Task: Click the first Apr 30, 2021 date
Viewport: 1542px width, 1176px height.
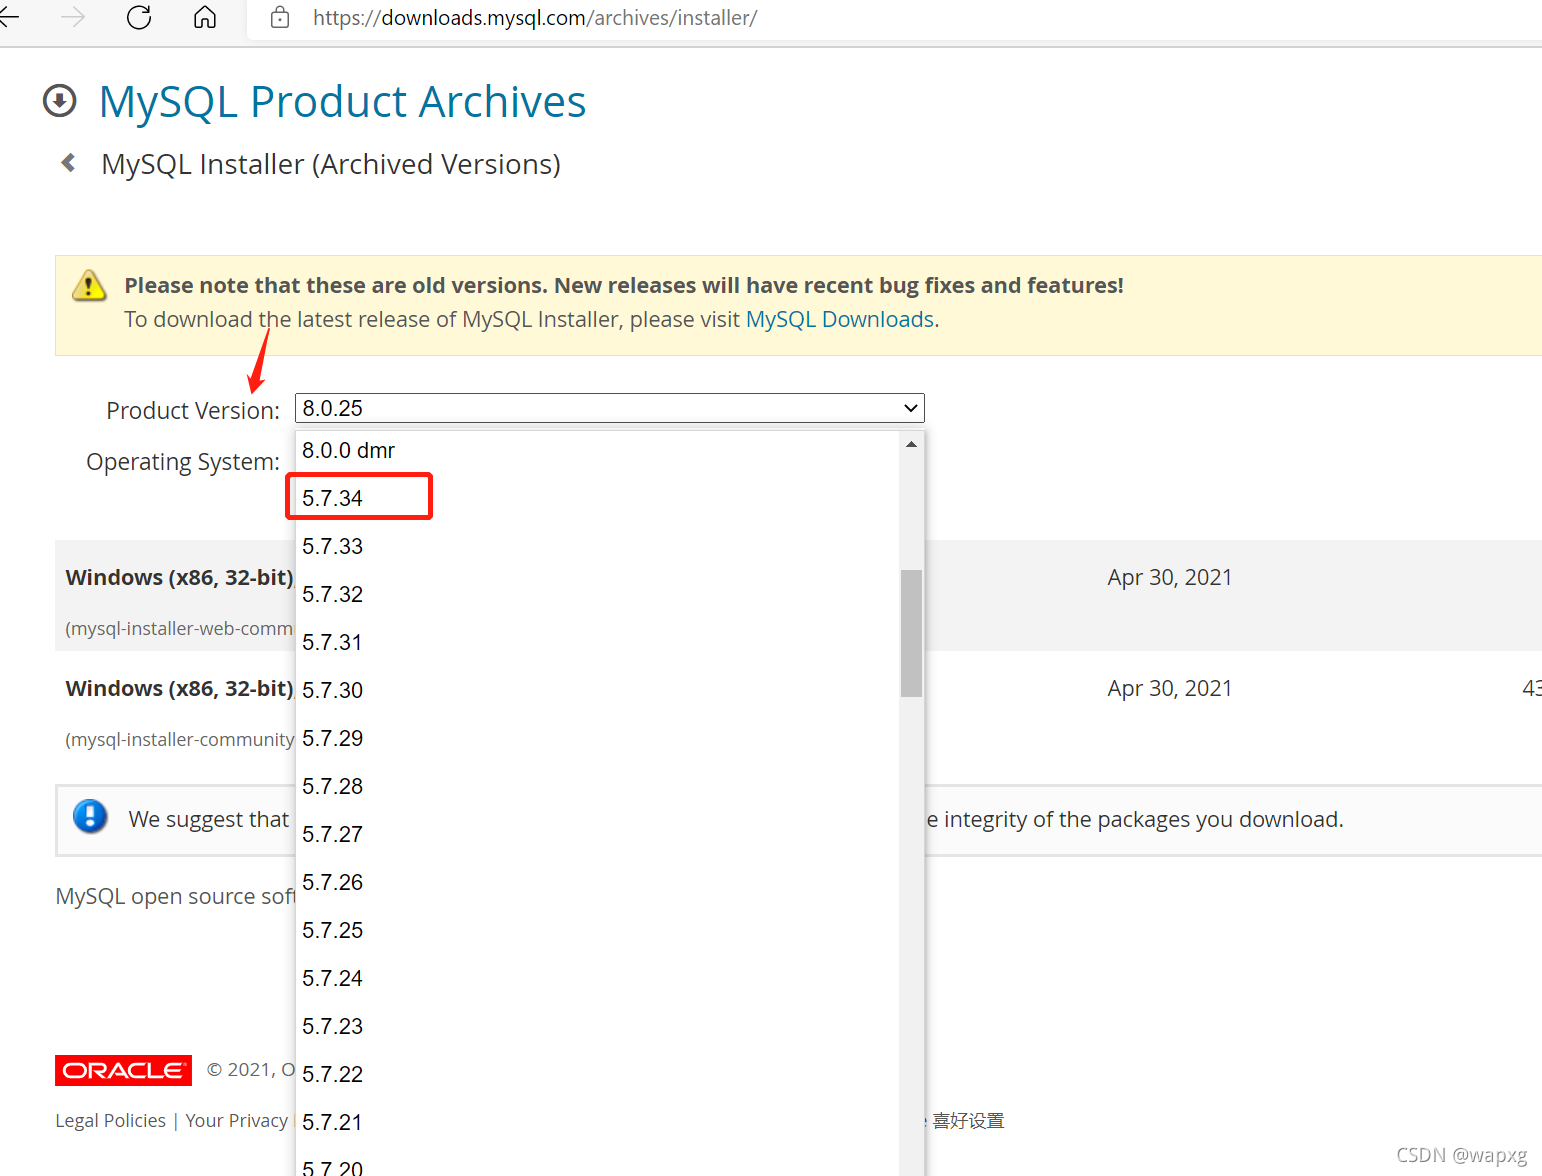Action: pyautogui.click(x=1169, y=577)
